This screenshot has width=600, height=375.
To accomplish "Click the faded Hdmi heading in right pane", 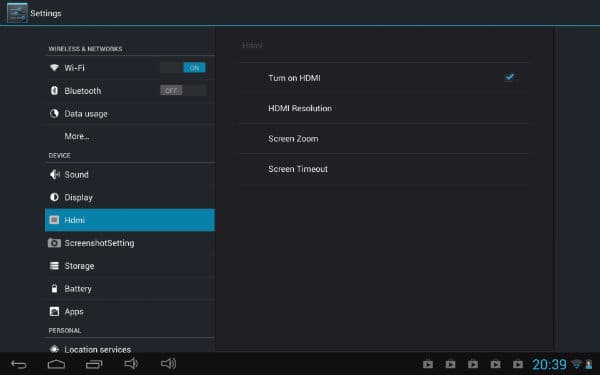I will pos(252,45).
